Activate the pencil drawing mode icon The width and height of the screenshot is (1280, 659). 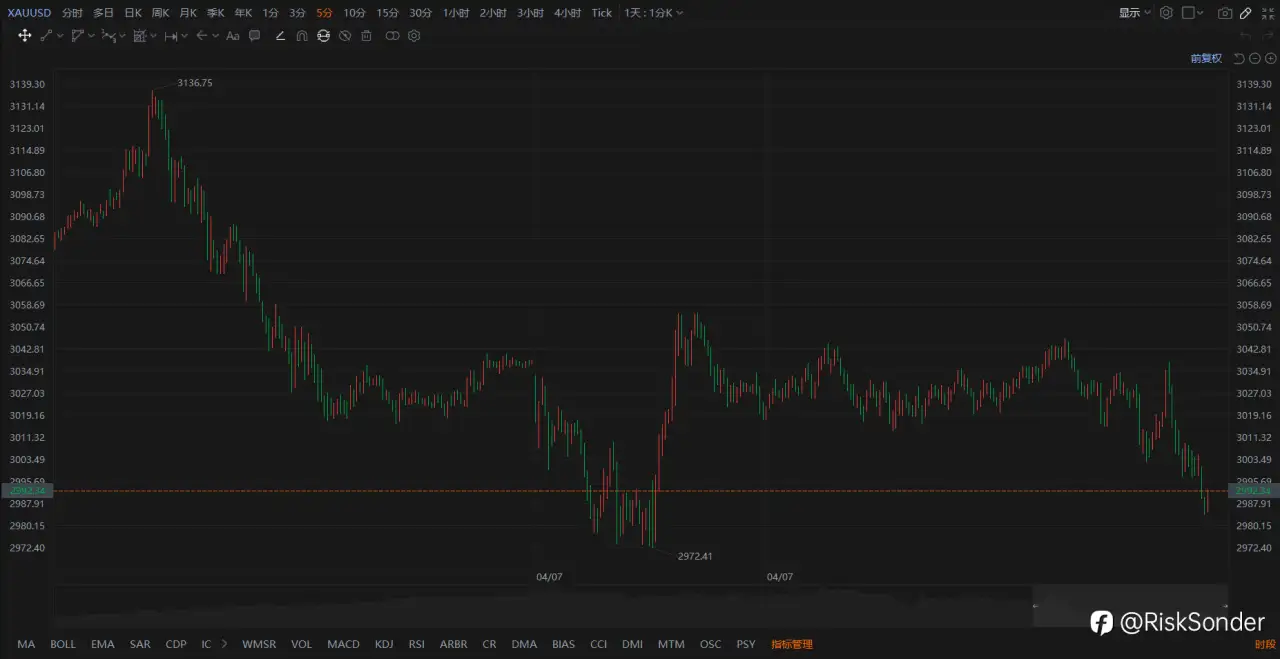coord(1246,13)
